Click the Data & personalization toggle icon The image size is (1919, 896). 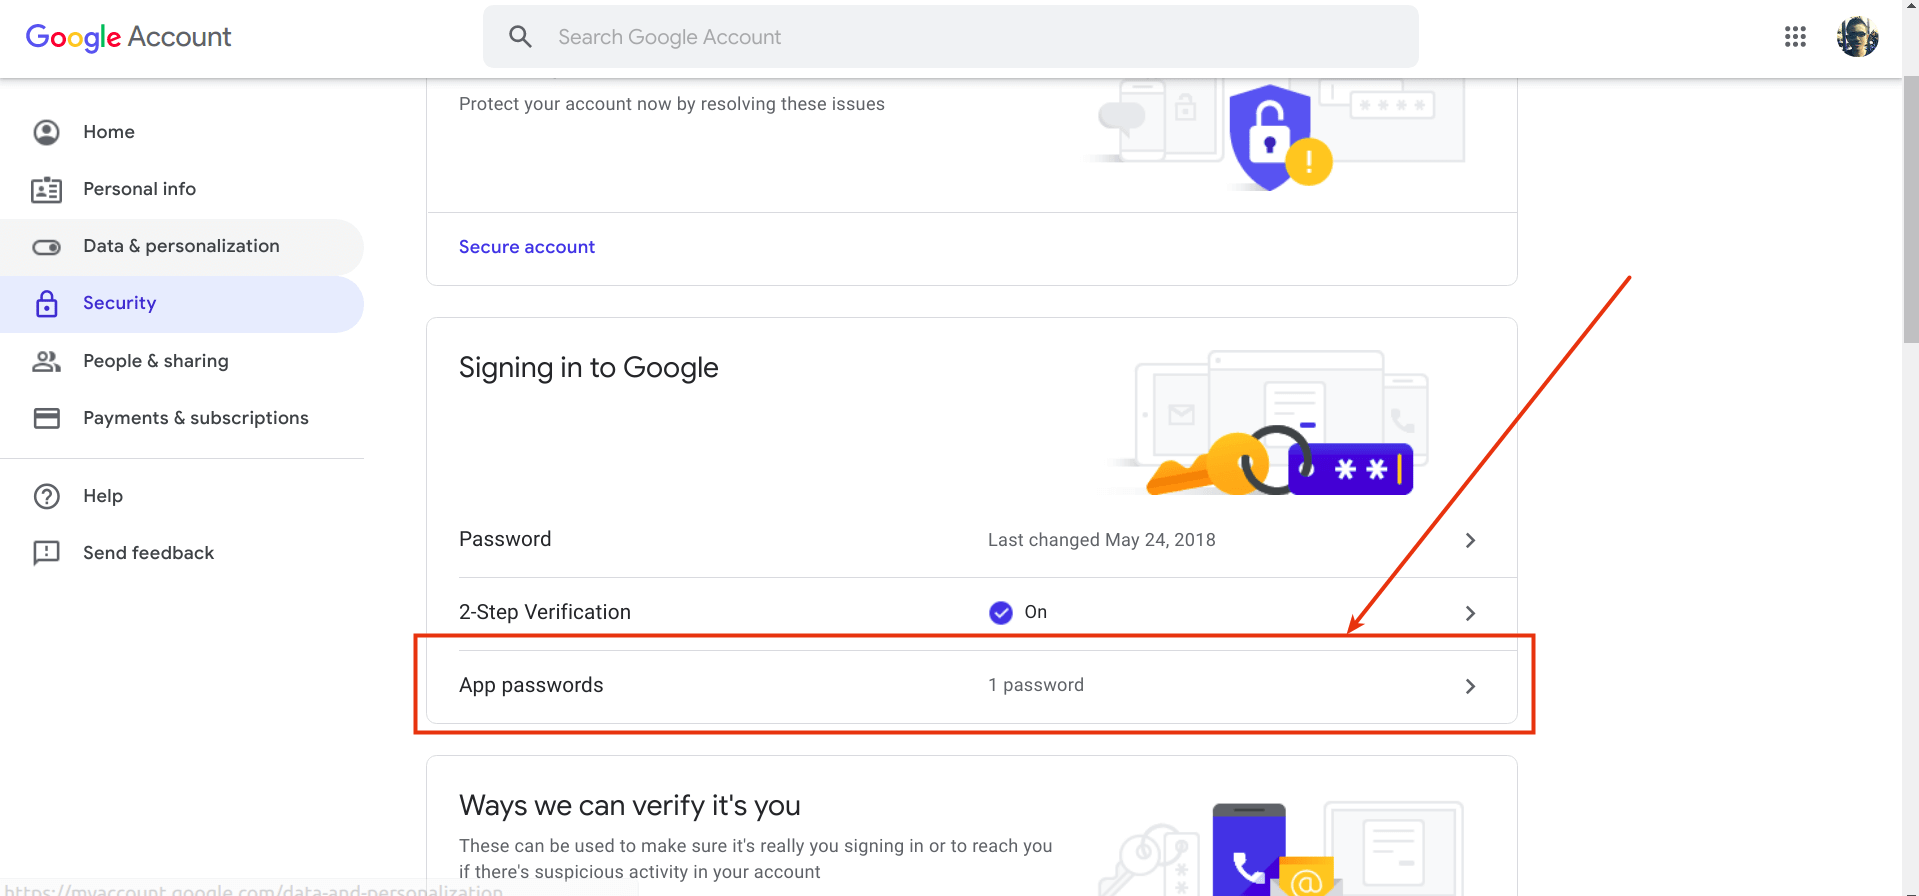tap(47, 247)
